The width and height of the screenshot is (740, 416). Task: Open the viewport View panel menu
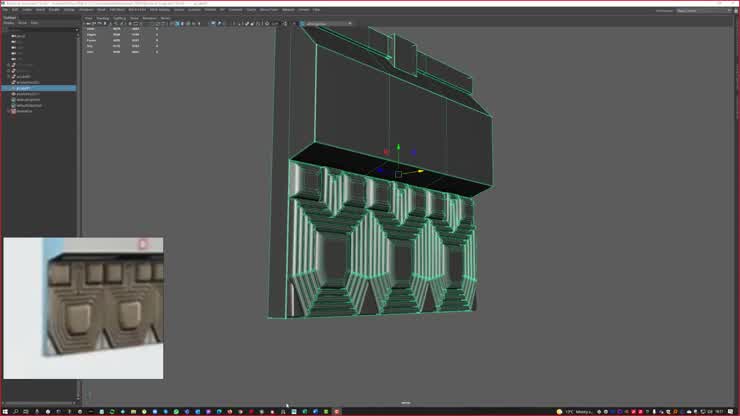88,18
